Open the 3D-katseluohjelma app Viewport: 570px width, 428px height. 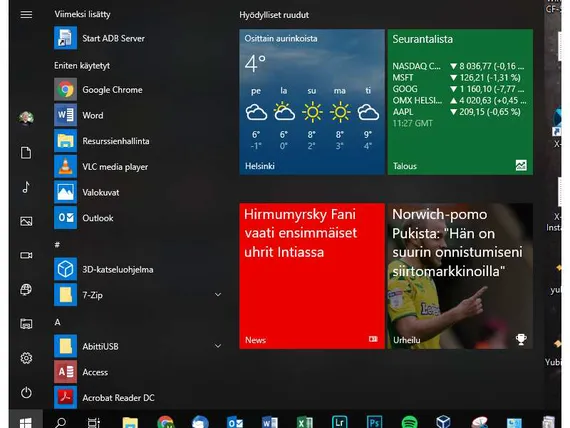pos(137,269)
